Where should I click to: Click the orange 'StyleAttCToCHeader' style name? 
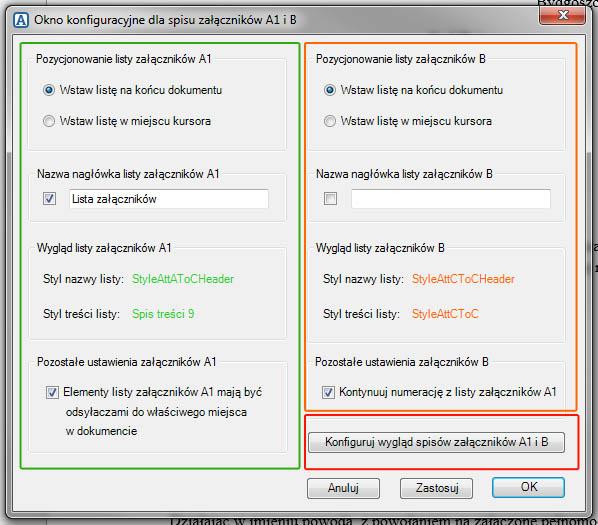click(463, 279)
